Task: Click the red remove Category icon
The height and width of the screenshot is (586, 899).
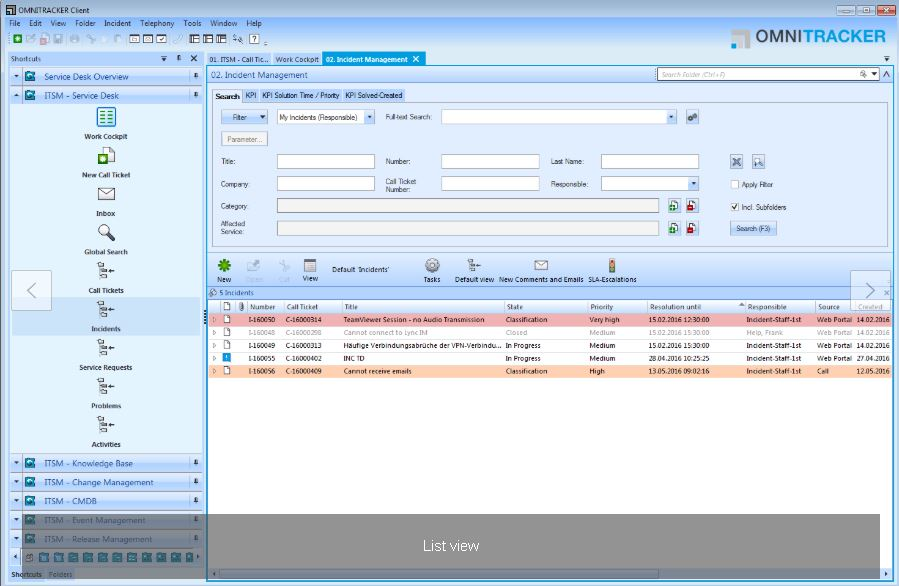Action: coord(691,205)
